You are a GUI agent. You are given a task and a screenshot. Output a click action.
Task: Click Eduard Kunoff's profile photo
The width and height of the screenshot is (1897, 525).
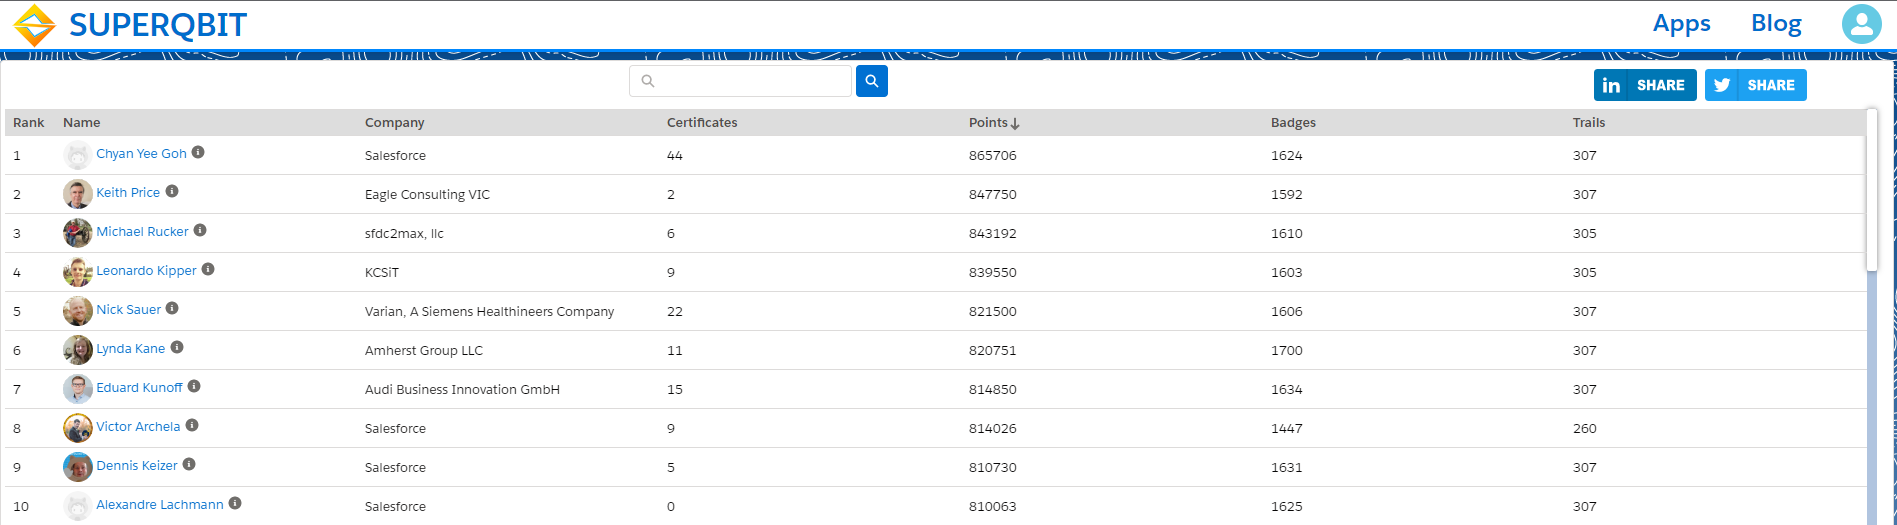78,389
